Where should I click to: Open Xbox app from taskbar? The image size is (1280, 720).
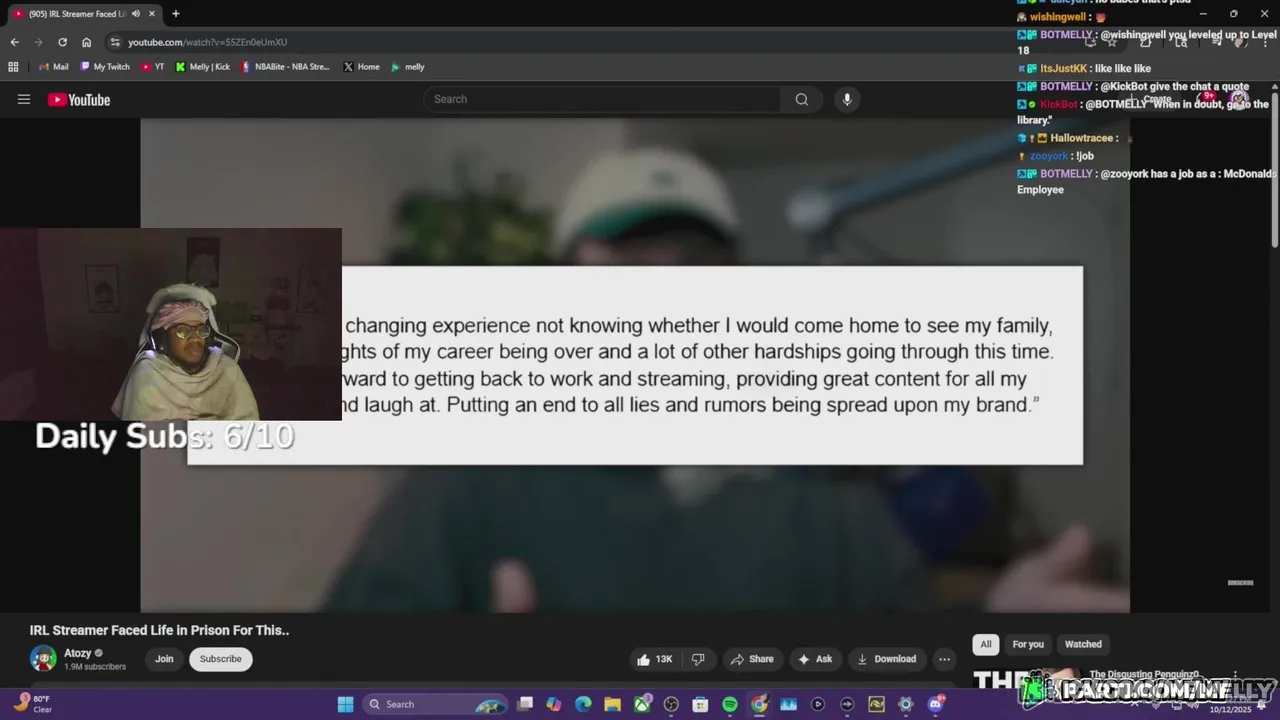[642, 704]
